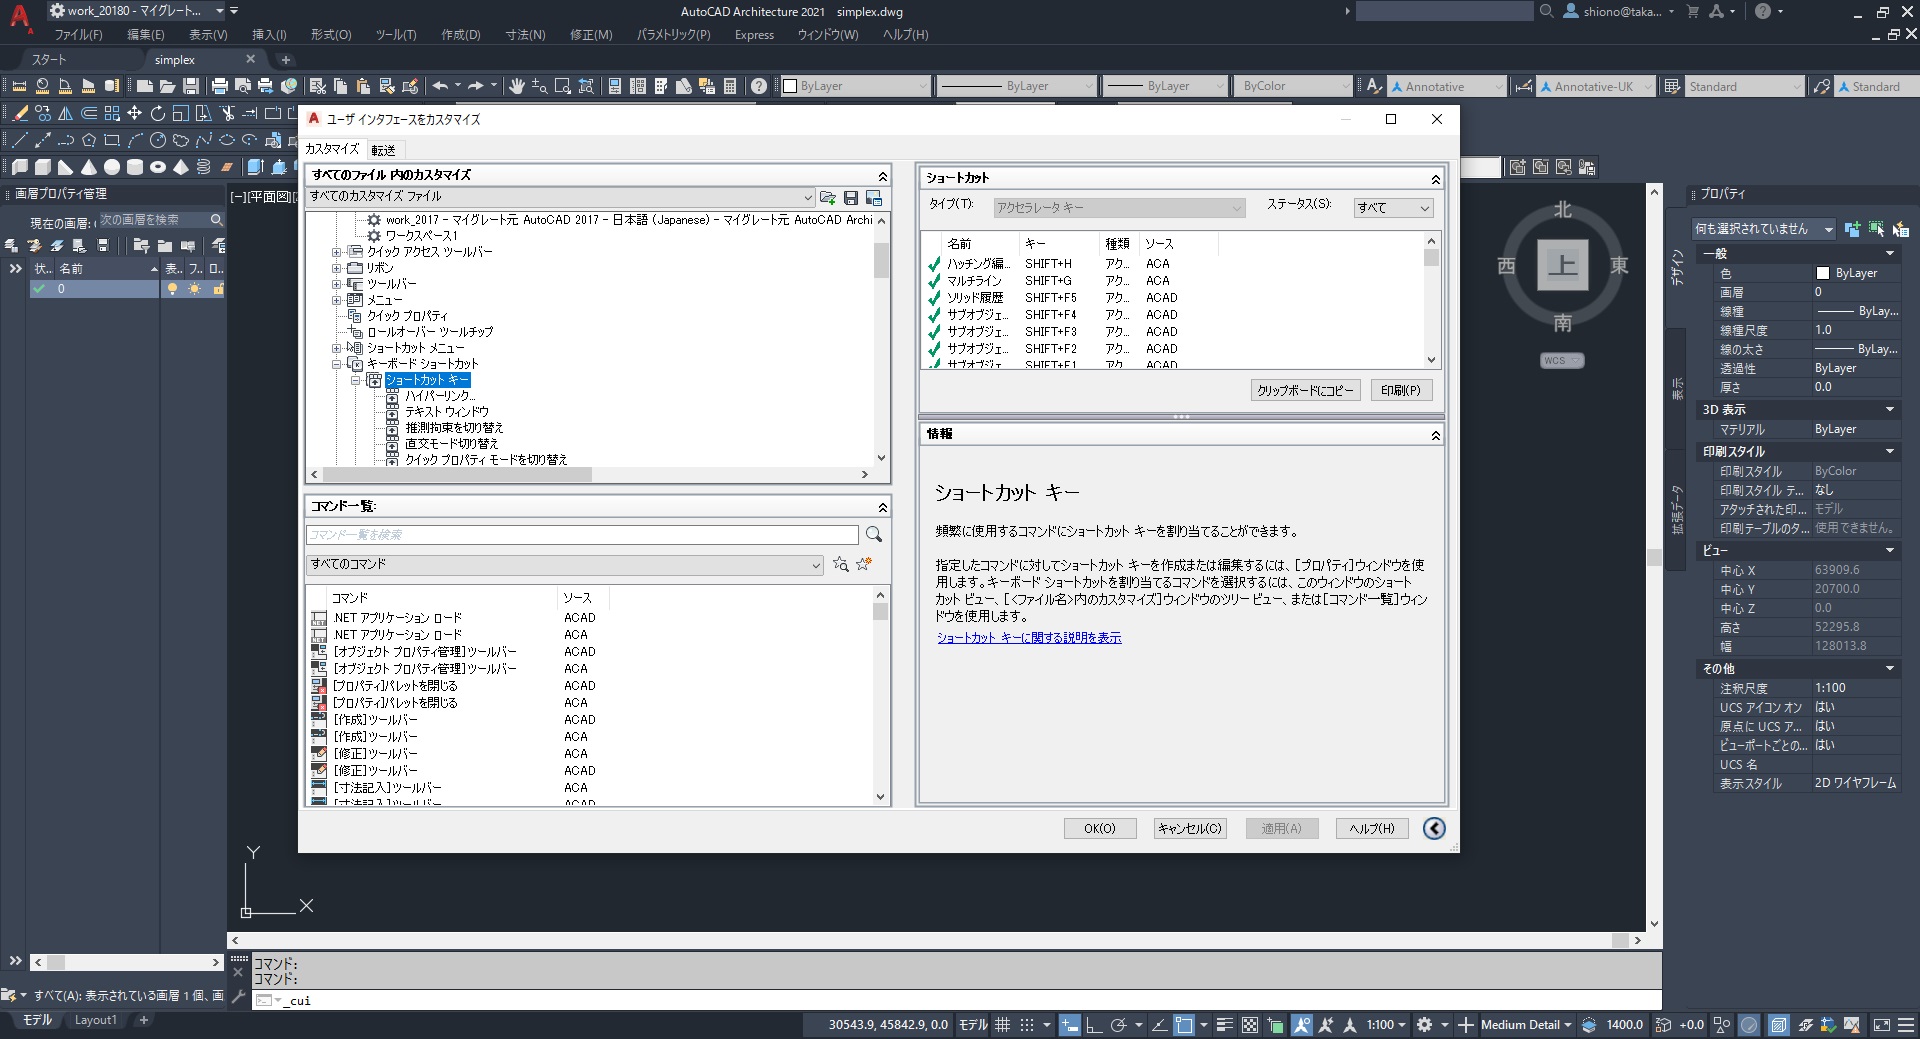
Task: Click the ViewCube 上 top face
Action: click(x=1562, y=265)
